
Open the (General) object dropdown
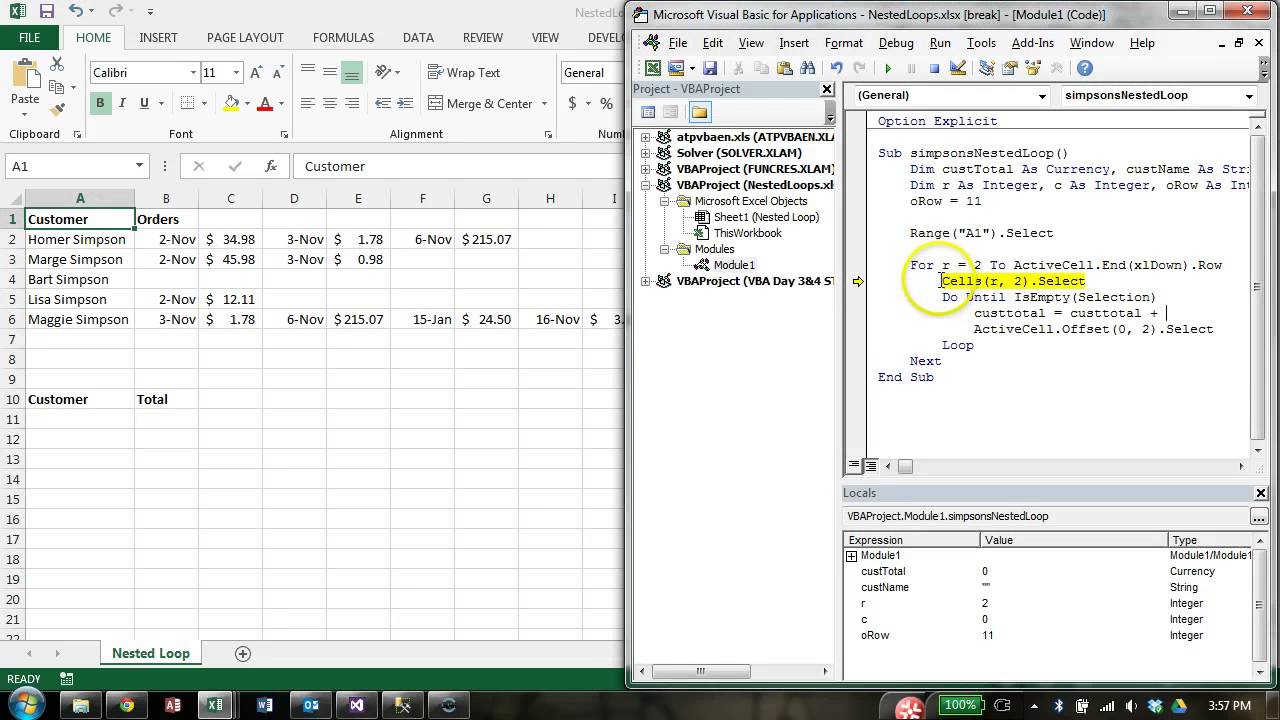click(x=1042, y=96)
